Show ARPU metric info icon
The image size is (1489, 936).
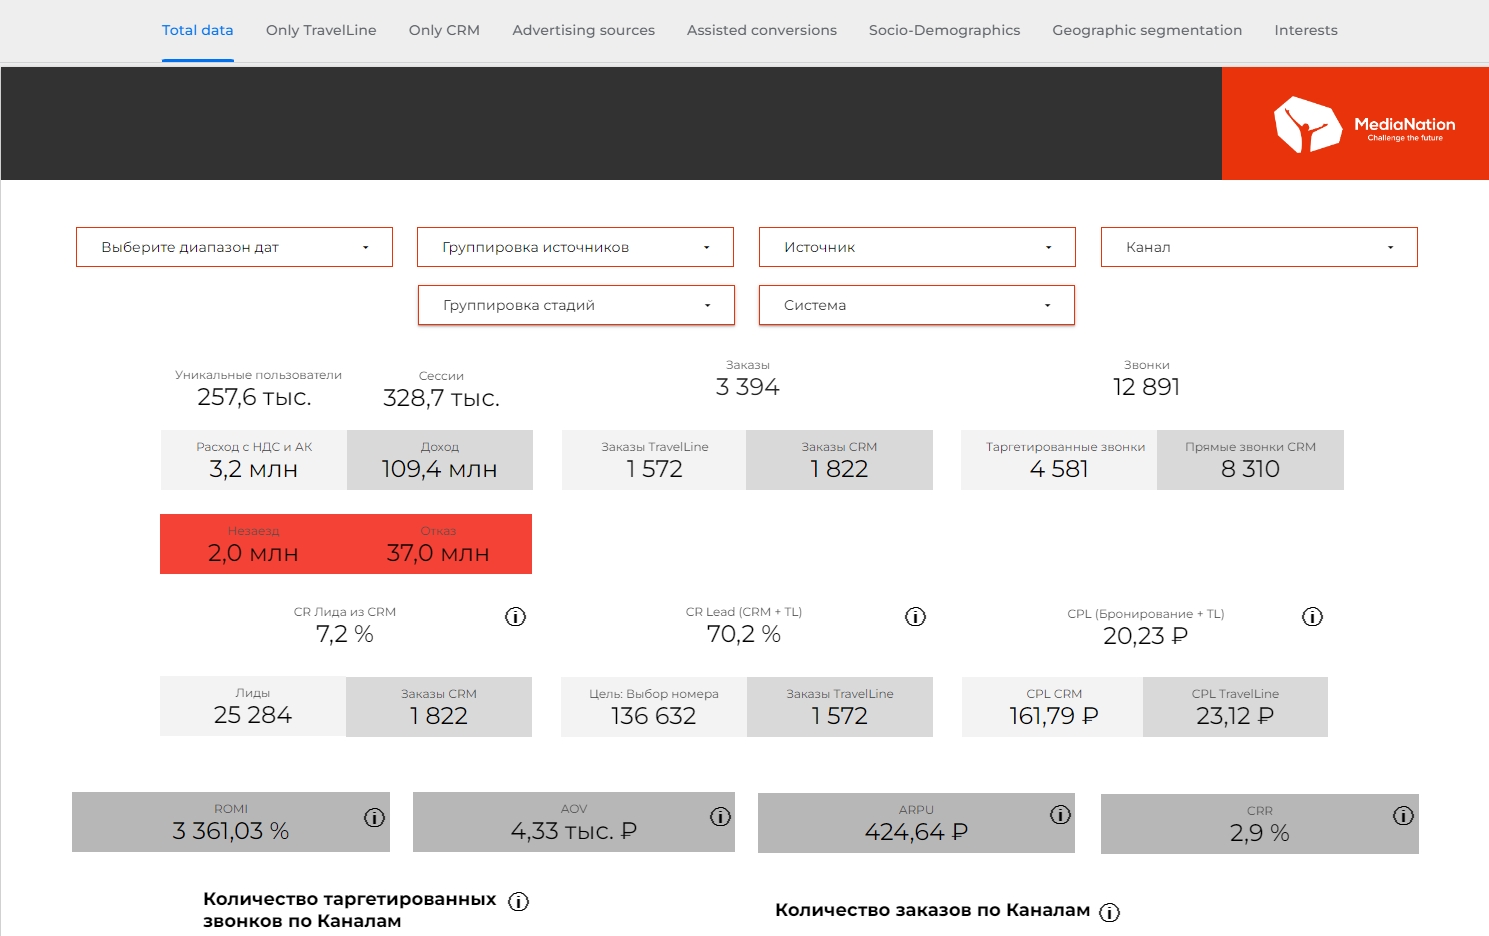1060,815
